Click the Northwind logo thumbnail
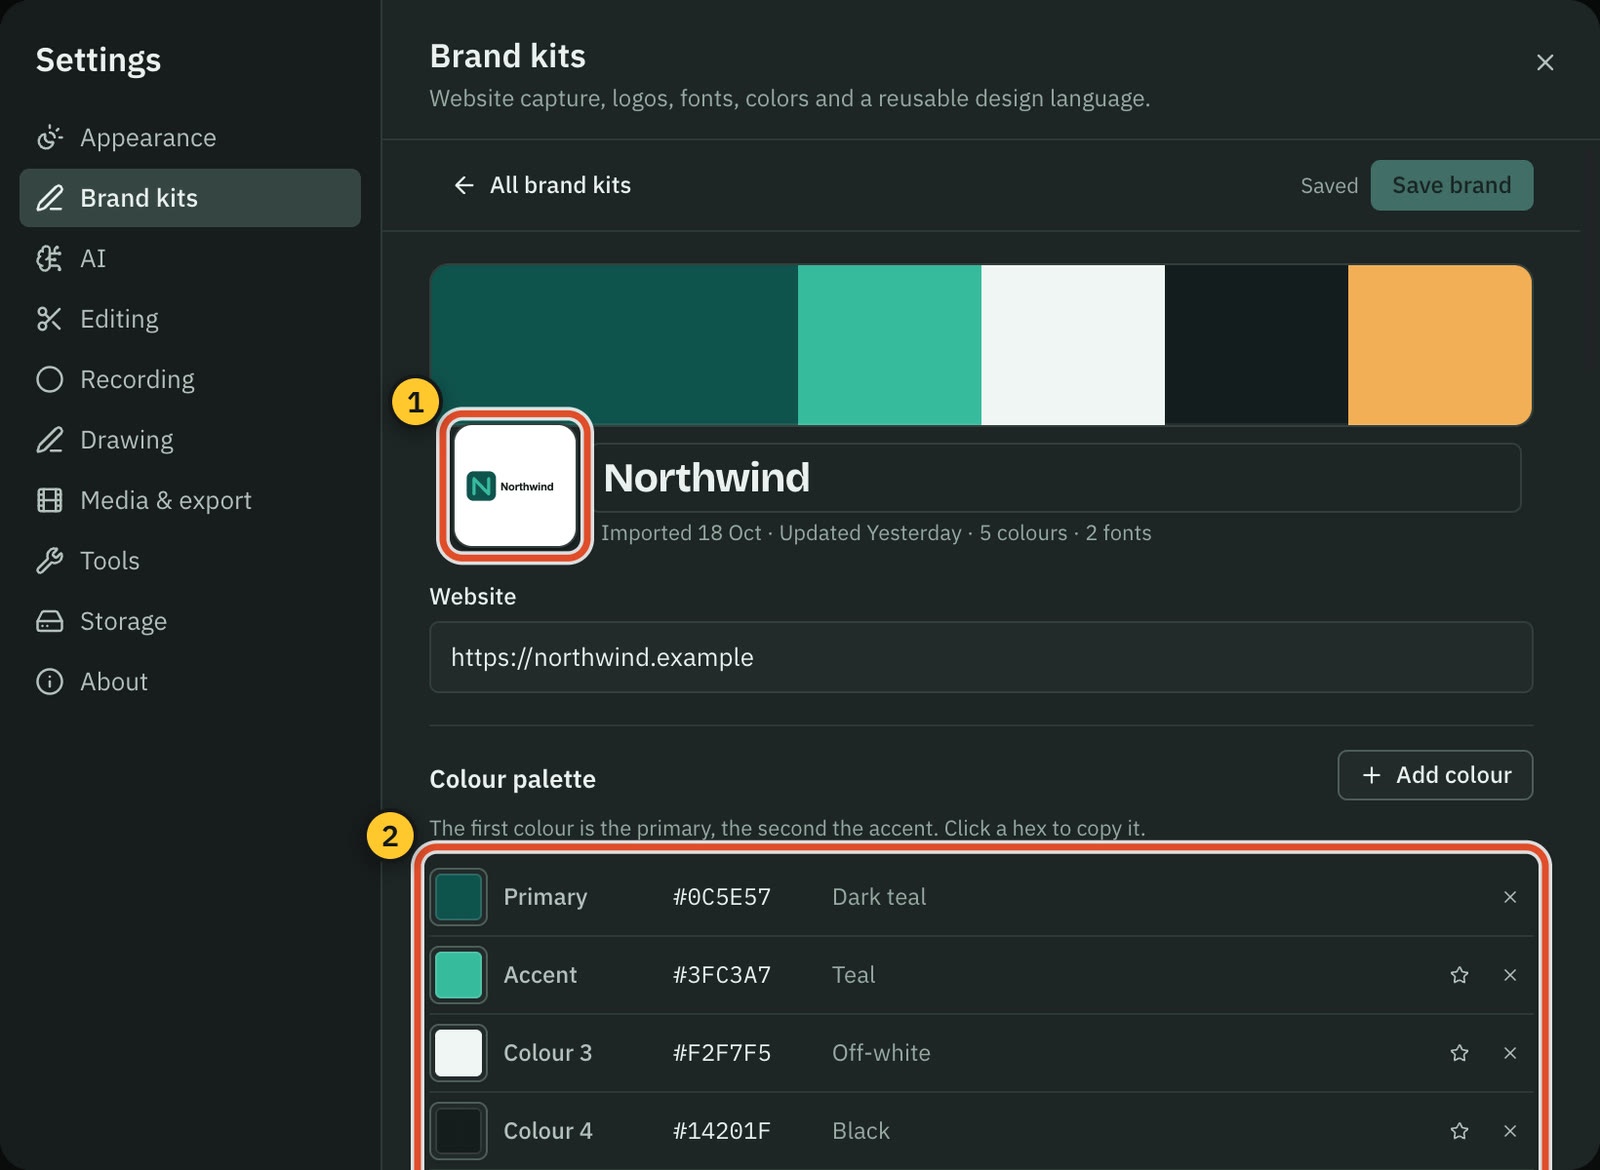1600x1170 pixels. point(515,486)
